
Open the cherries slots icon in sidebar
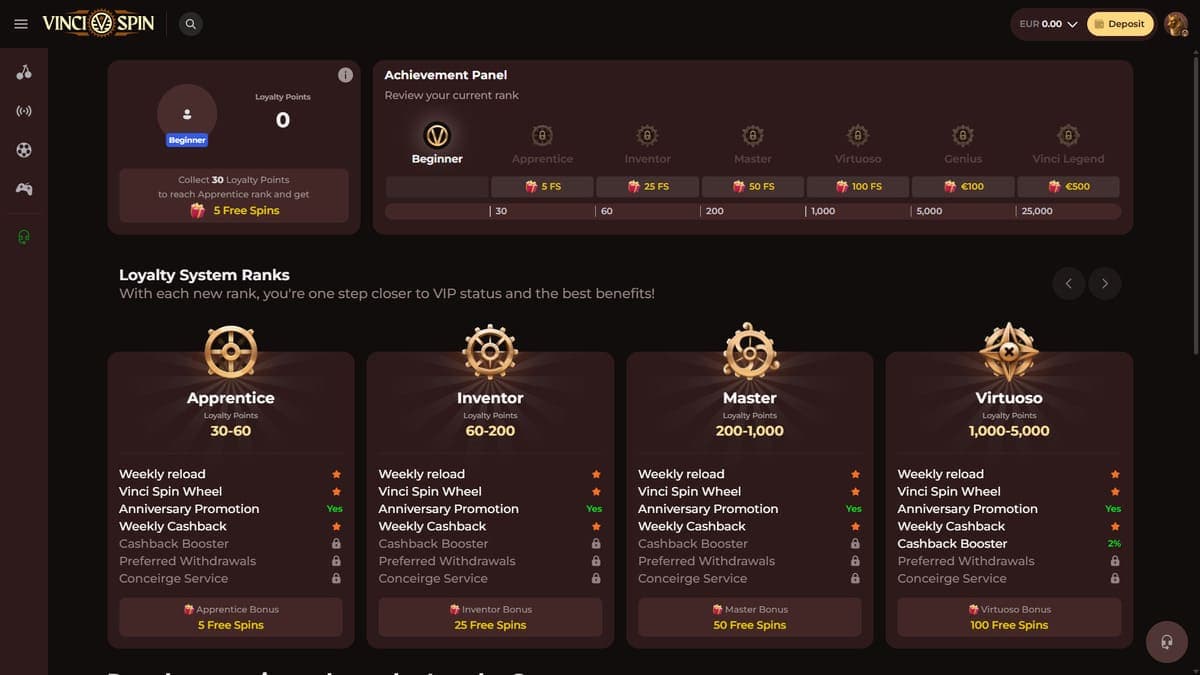[x=24, y=72]
